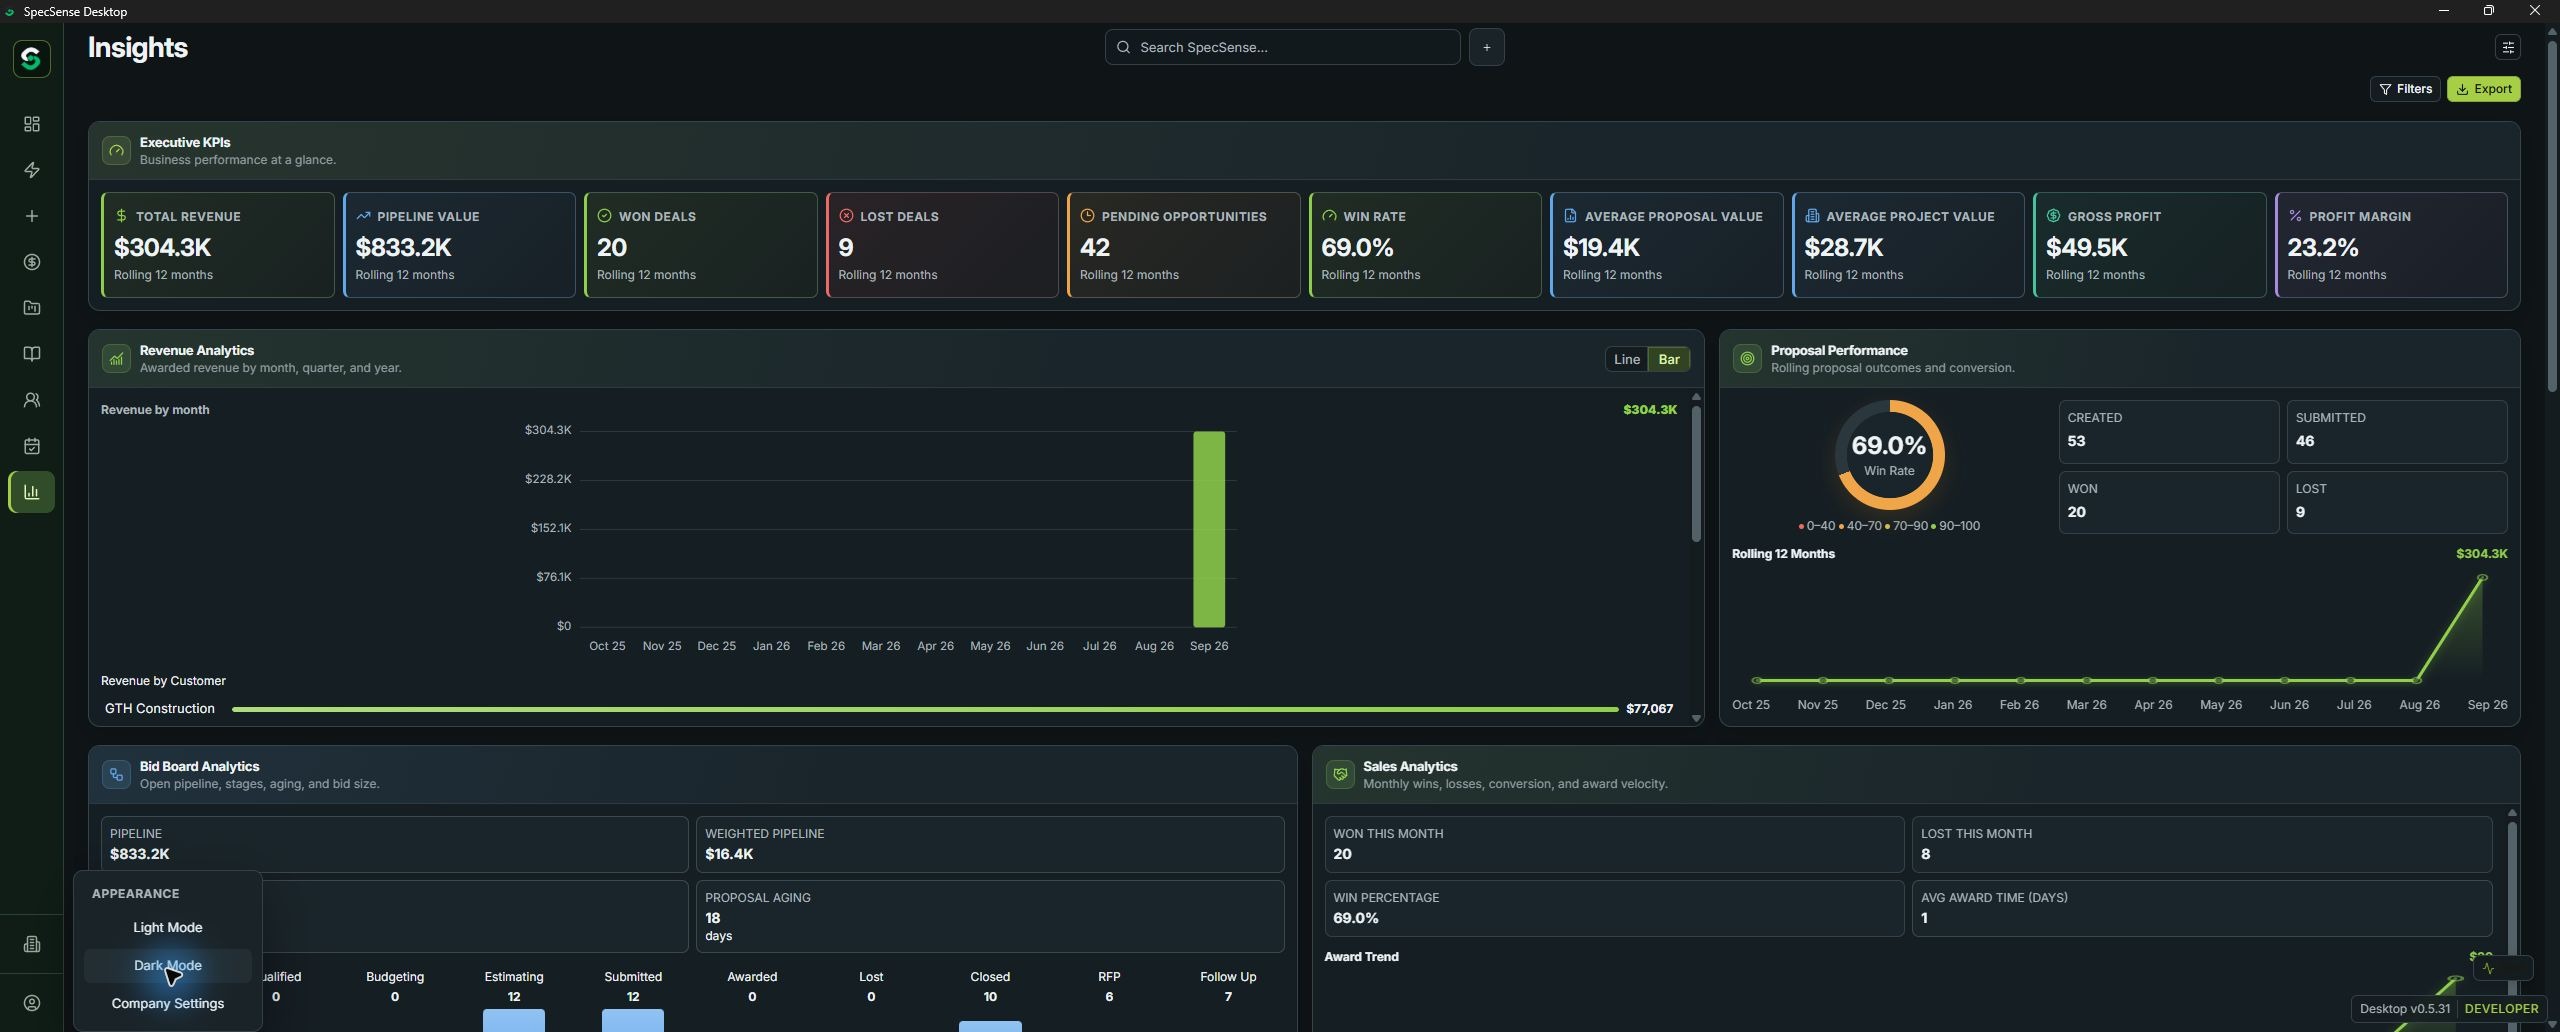
Task: Click the Proposal Performance target icon
Action: click(x=1747, y=358)
